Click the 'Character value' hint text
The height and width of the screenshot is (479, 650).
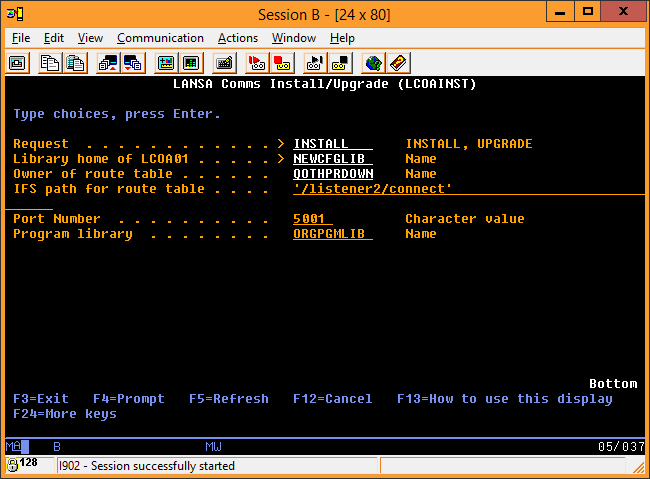pyautogui.click(x=465, y=219)
